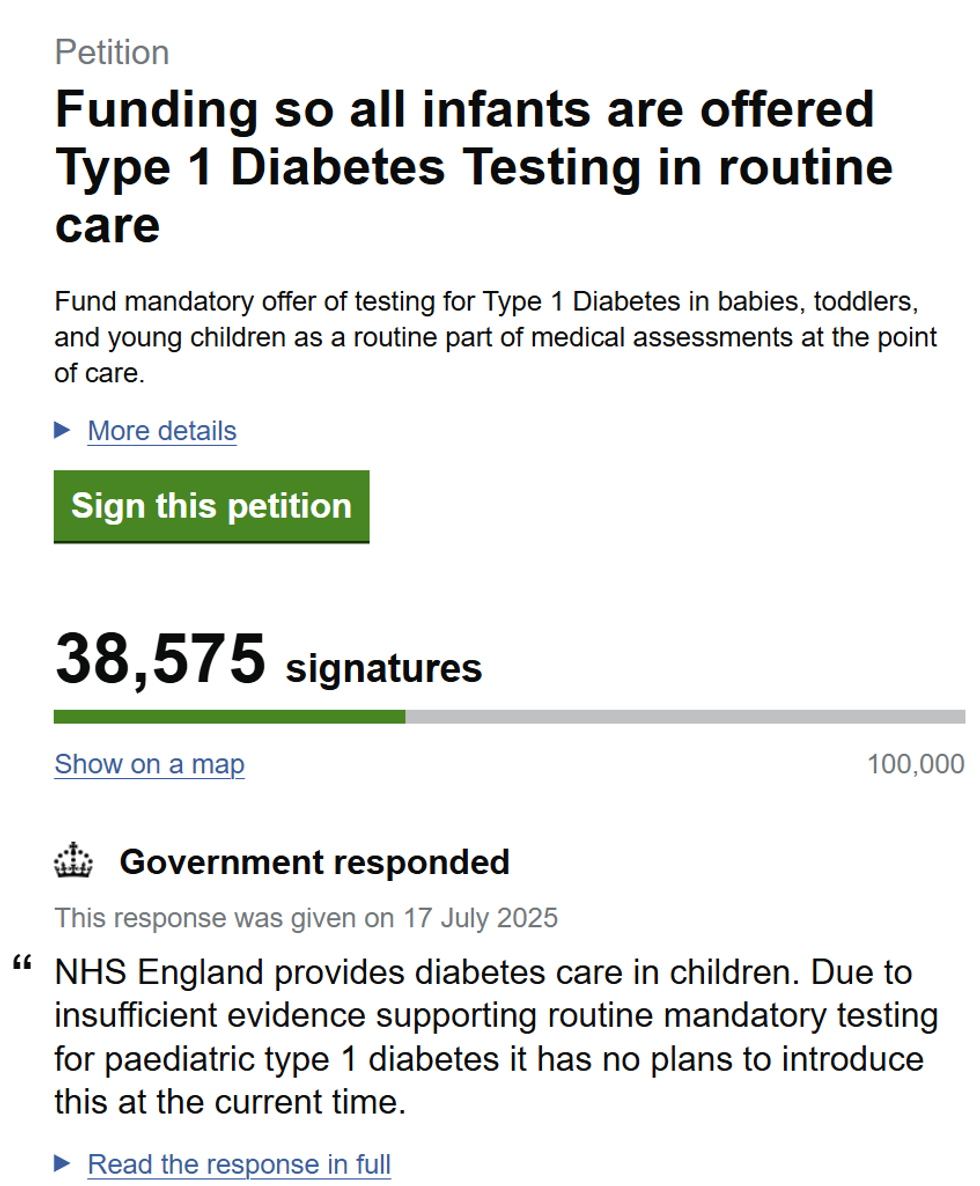Click the grey unfilled part of signature bar
Viewport: 980px width, 1186px height.
pyautogui.click(x=685, y=716)
